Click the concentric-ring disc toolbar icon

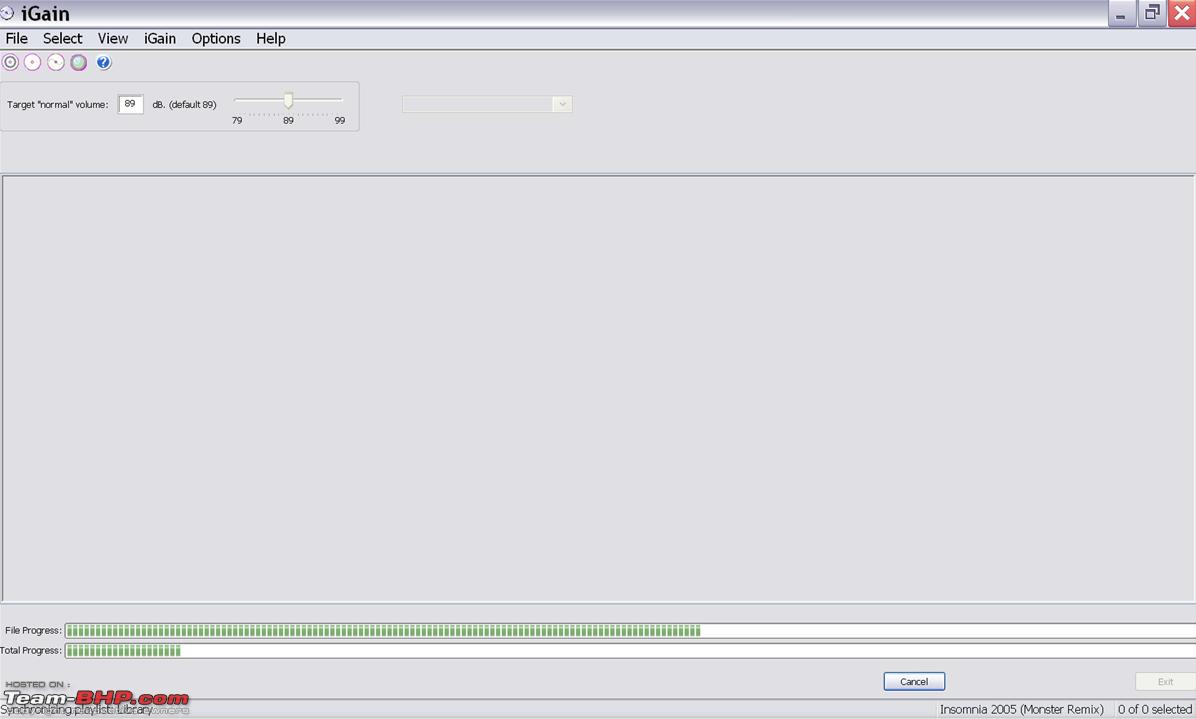coord(10,63)
